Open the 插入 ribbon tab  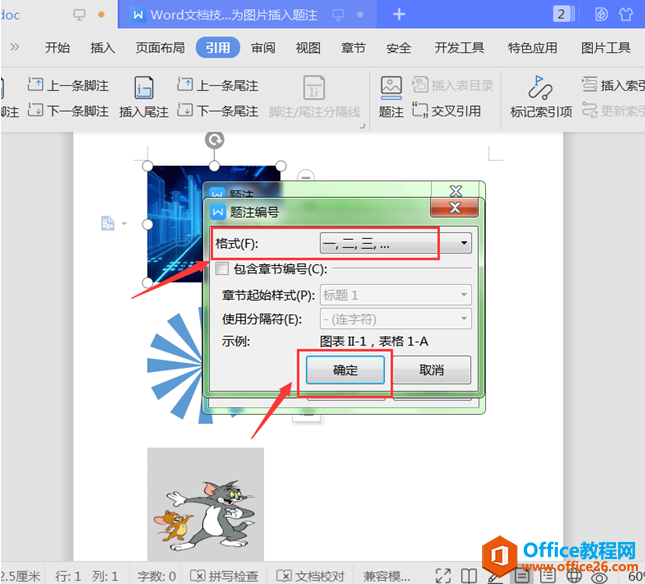tap(102, 48)
